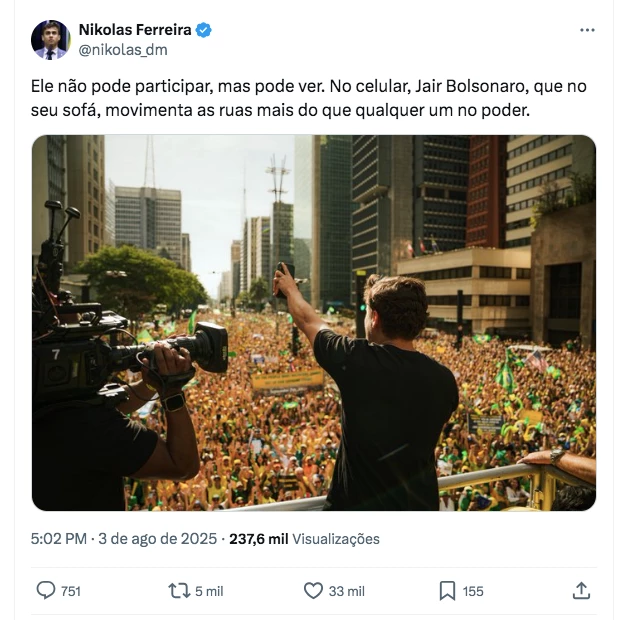Share the tweet via the upload arrow icon
Screen dimensions: 628x620
click(581, 591)
